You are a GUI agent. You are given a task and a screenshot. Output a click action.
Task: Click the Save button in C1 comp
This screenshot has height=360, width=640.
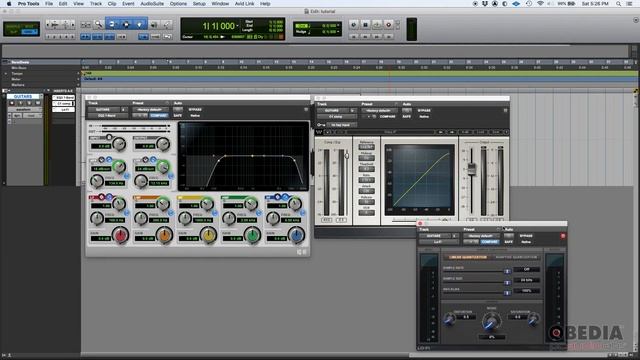coord(496,132)
